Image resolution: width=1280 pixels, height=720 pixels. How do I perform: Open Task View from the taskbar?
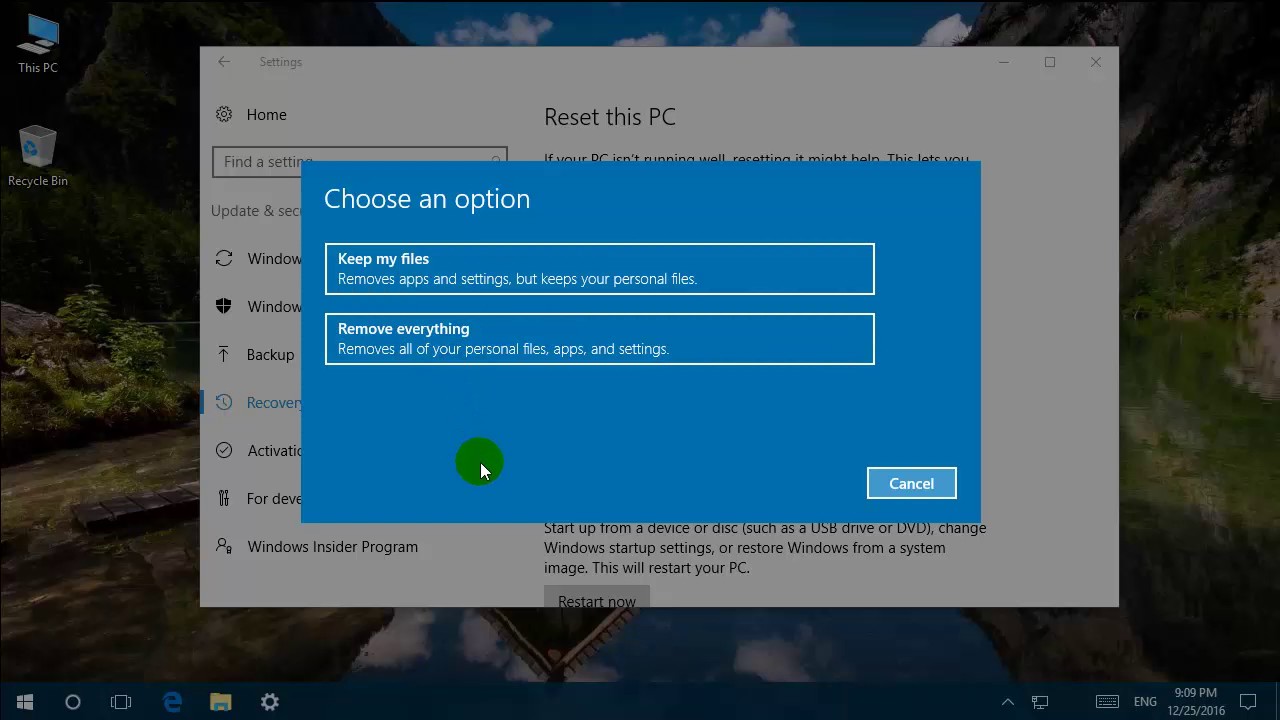[121, 702]
